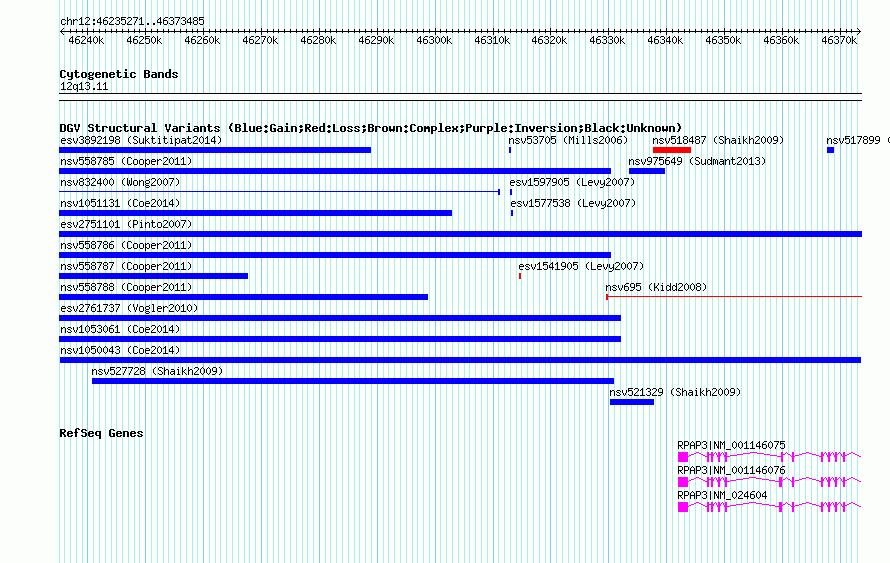Click the first exon block of NM_024604
The image size is (890, 563).
point(683,507)
